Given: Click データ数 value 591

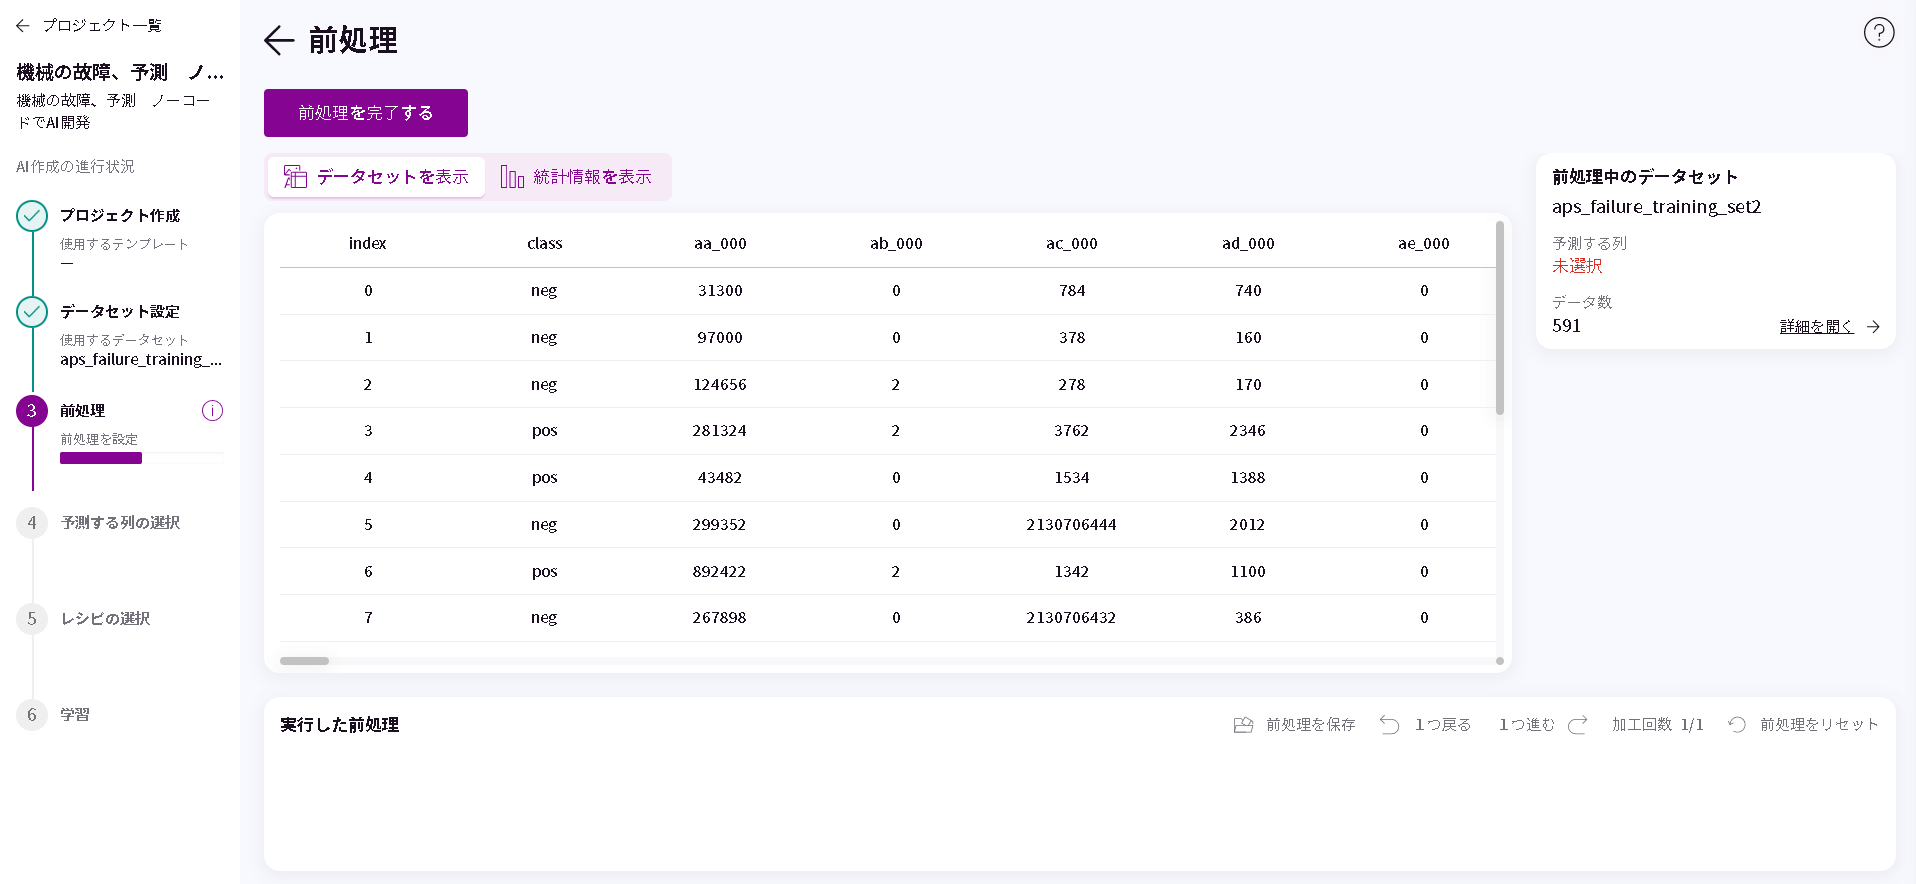Looking at the screenshot, I should click(x=1566, y=326).
